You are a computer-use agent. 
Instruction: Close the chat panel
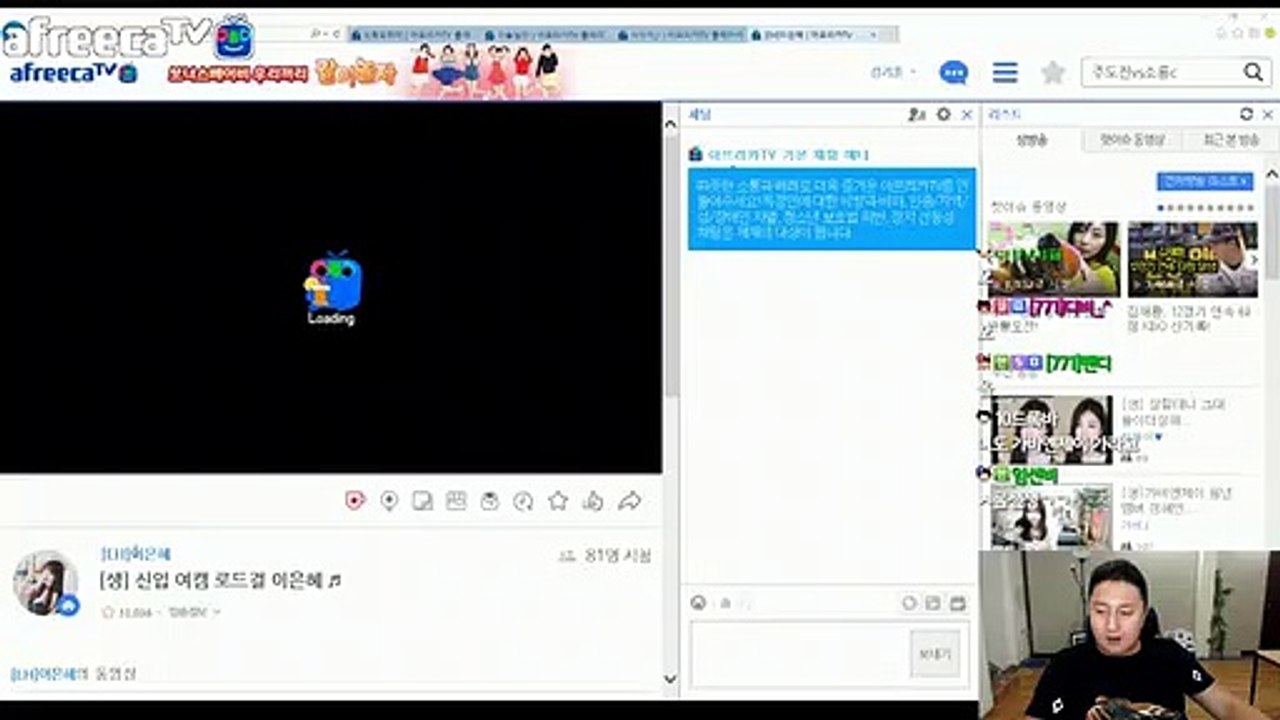click(x=967, y=115)
